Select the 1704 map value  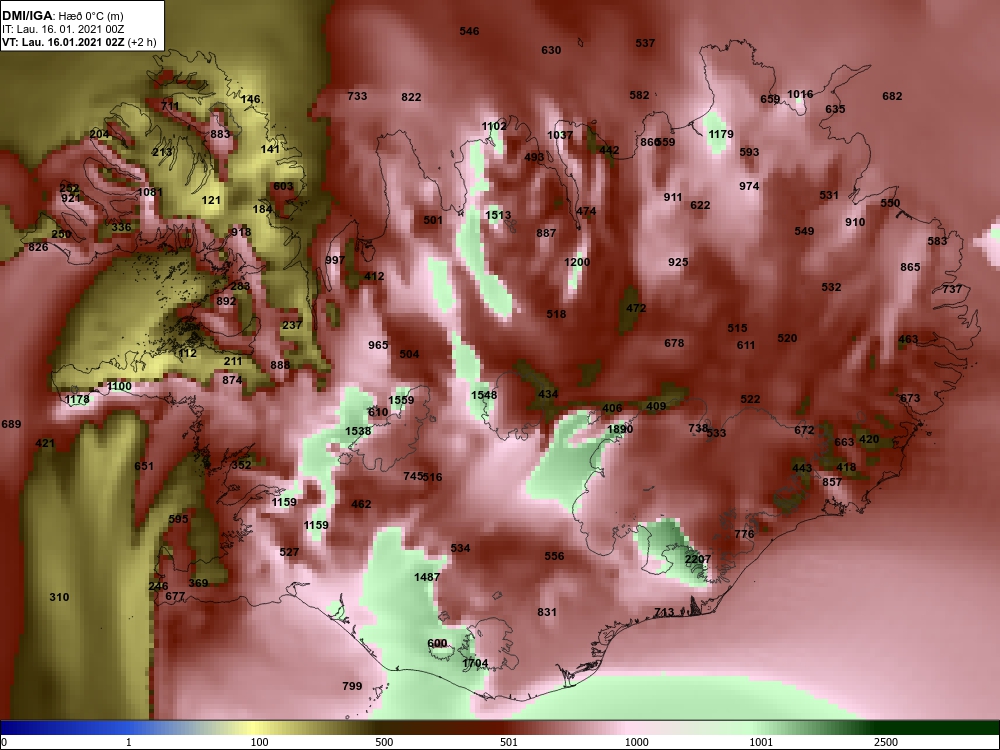[x=475, y=663]
